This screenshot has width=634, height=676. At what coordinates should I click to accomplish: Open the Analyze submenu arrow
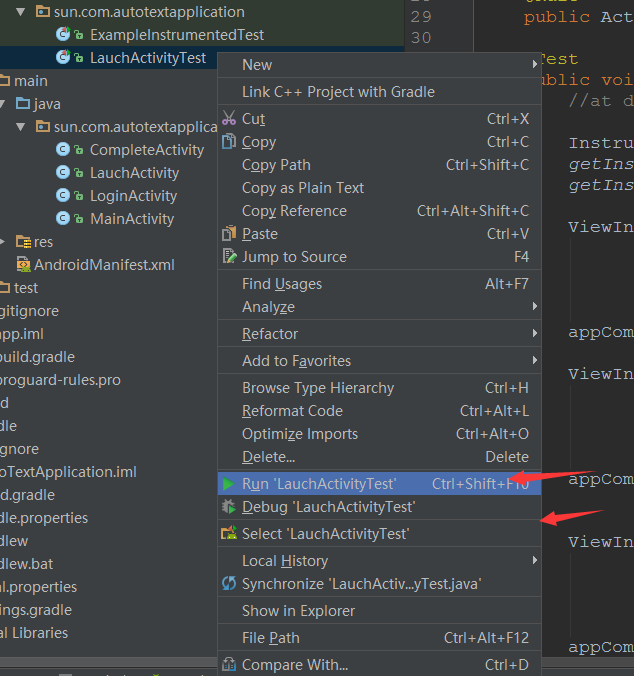pyautogui.click(x=534, y=306)
